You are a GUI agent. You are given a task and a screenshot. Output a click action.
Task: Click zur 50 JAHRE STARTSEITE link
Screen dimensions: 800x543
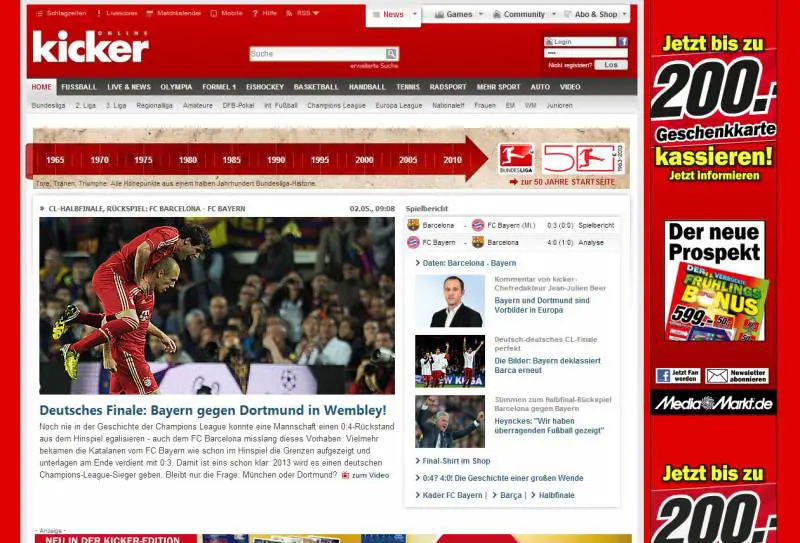tap(563, 182)
